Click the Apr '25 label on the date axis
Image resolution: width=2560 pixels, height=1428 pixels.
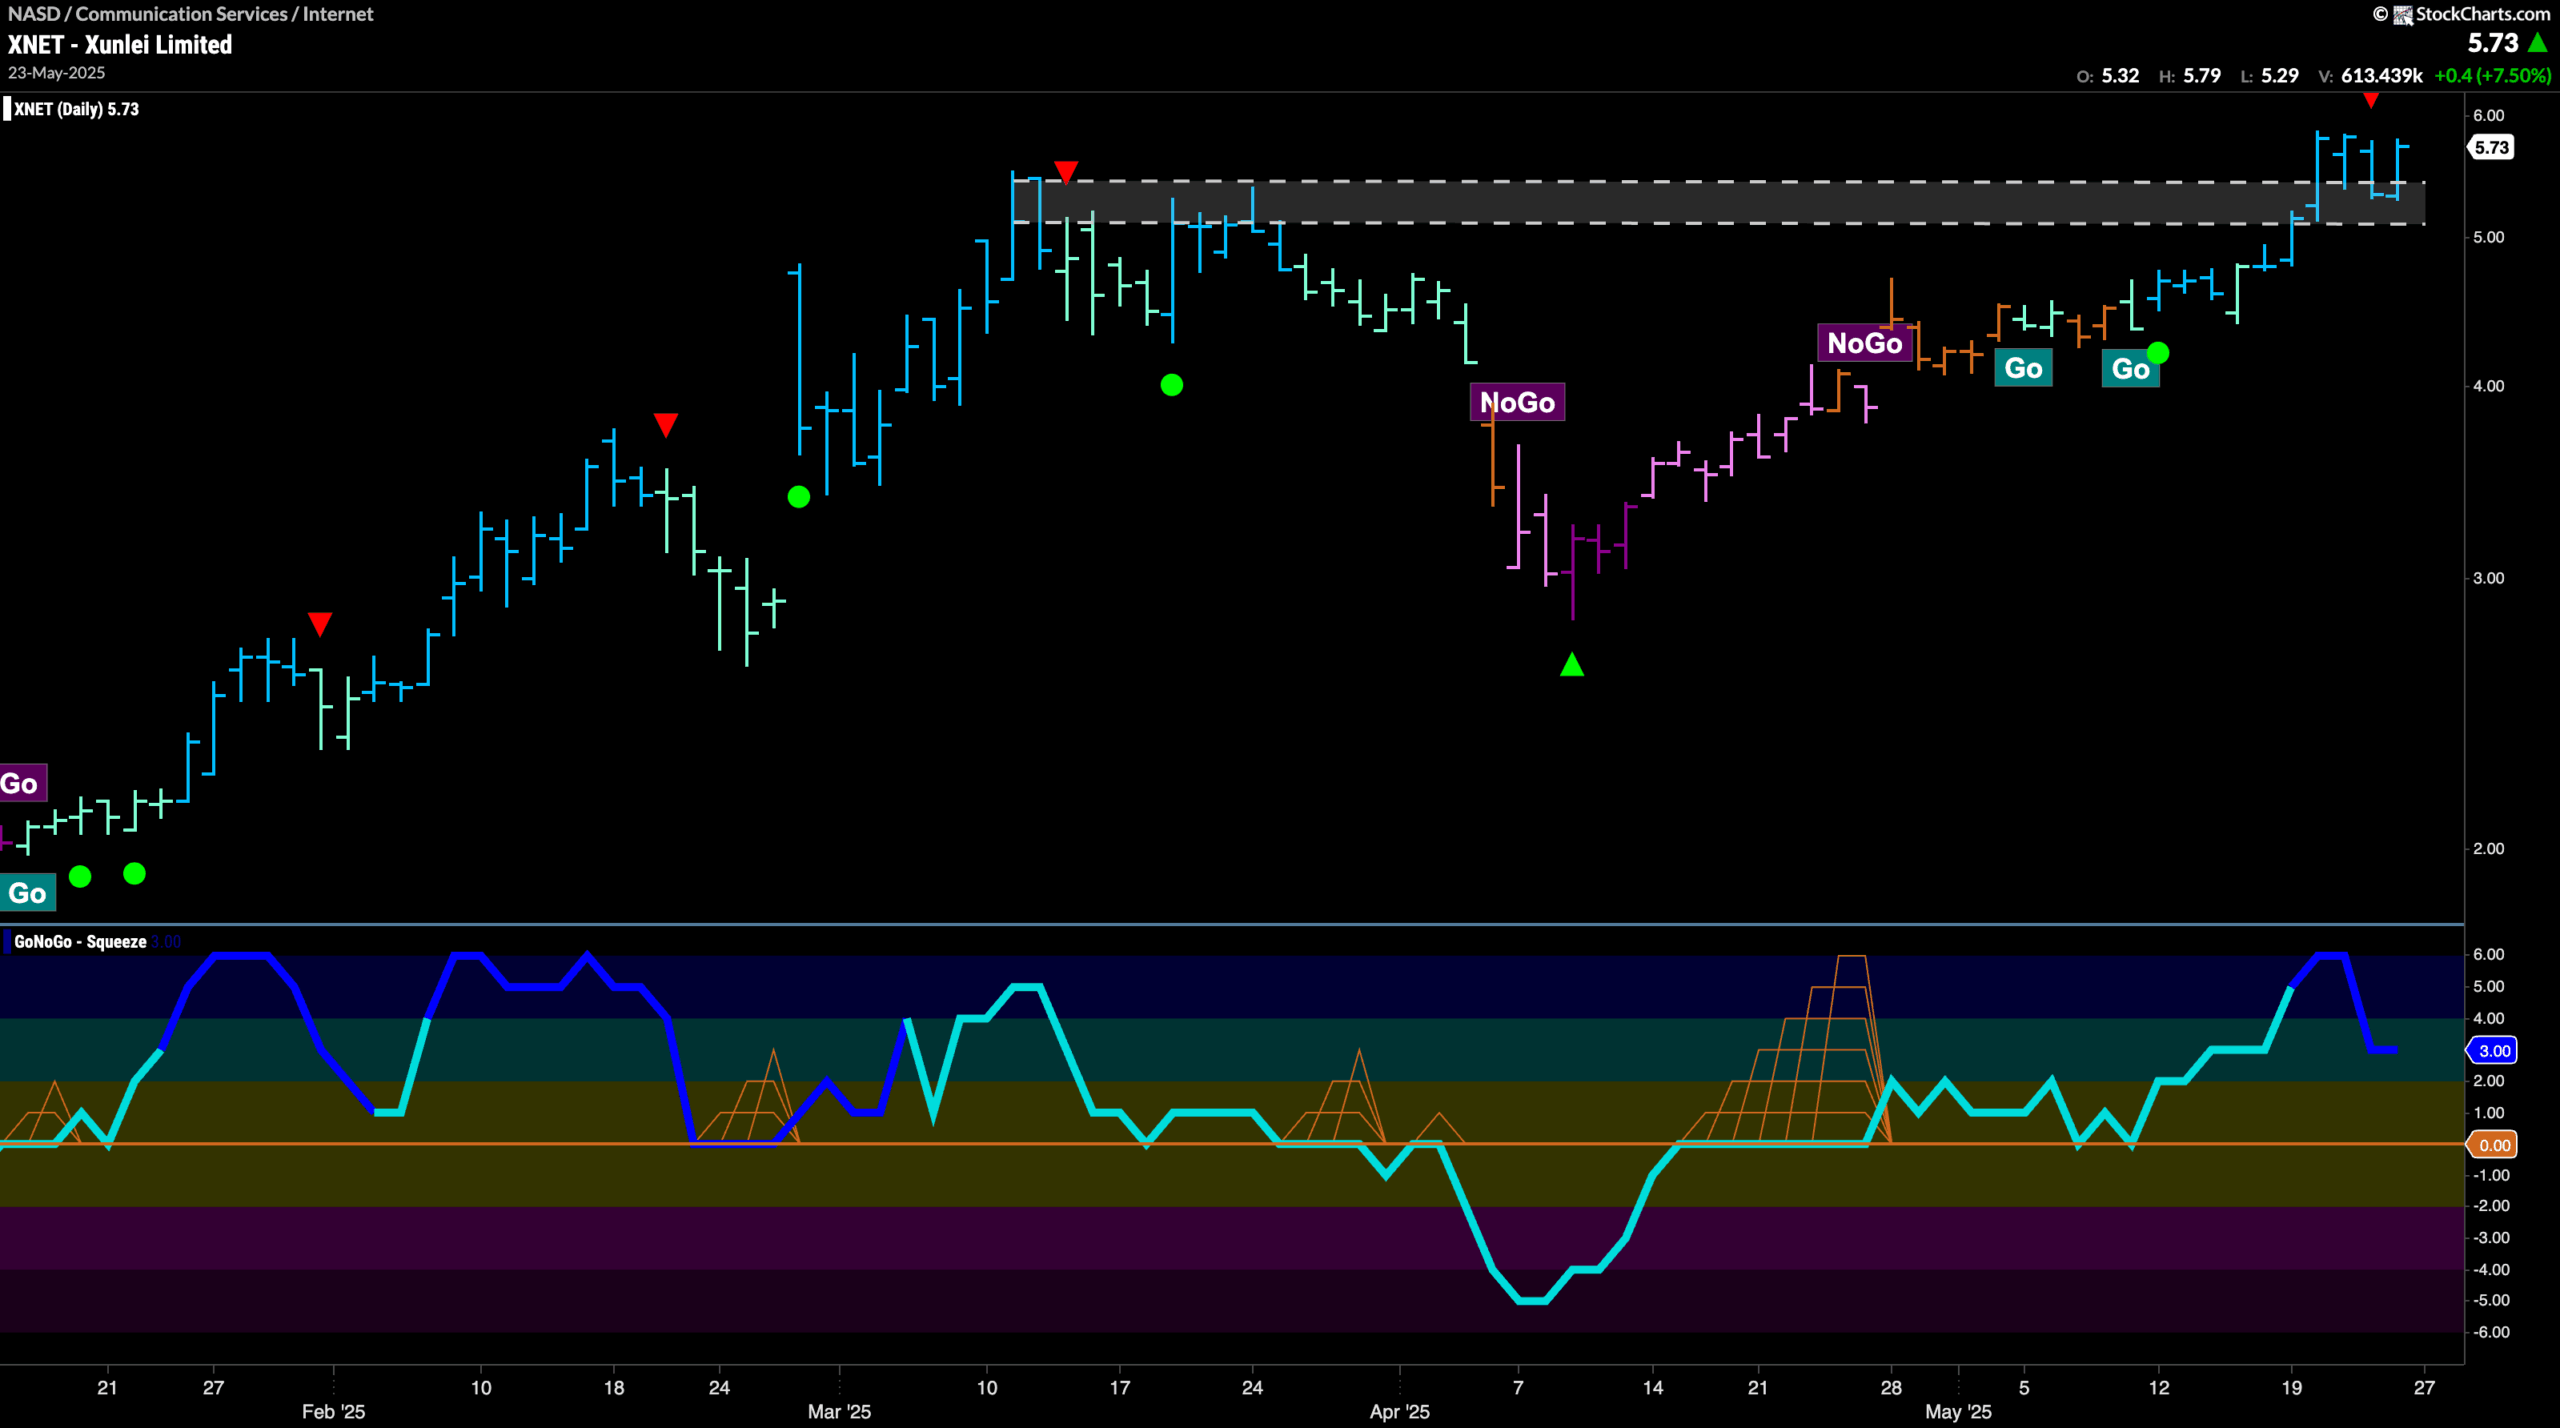pos(1399,1412)
